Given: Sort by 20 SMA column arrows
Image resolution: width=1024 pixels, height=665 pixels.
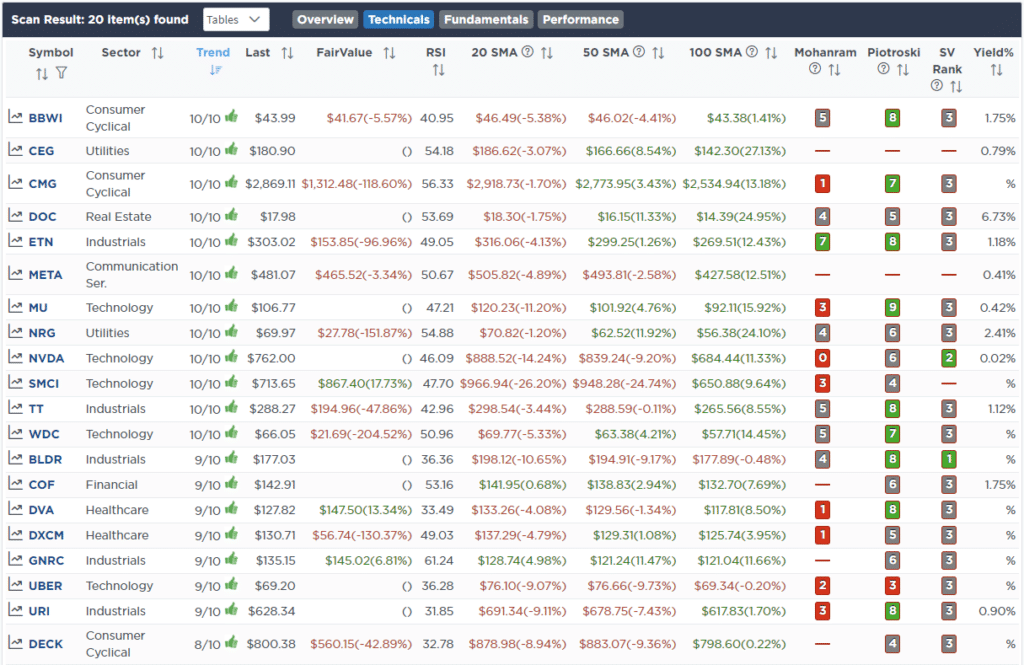Looking at the screenshot, I should pyautogui.click(x=547, y=53).
